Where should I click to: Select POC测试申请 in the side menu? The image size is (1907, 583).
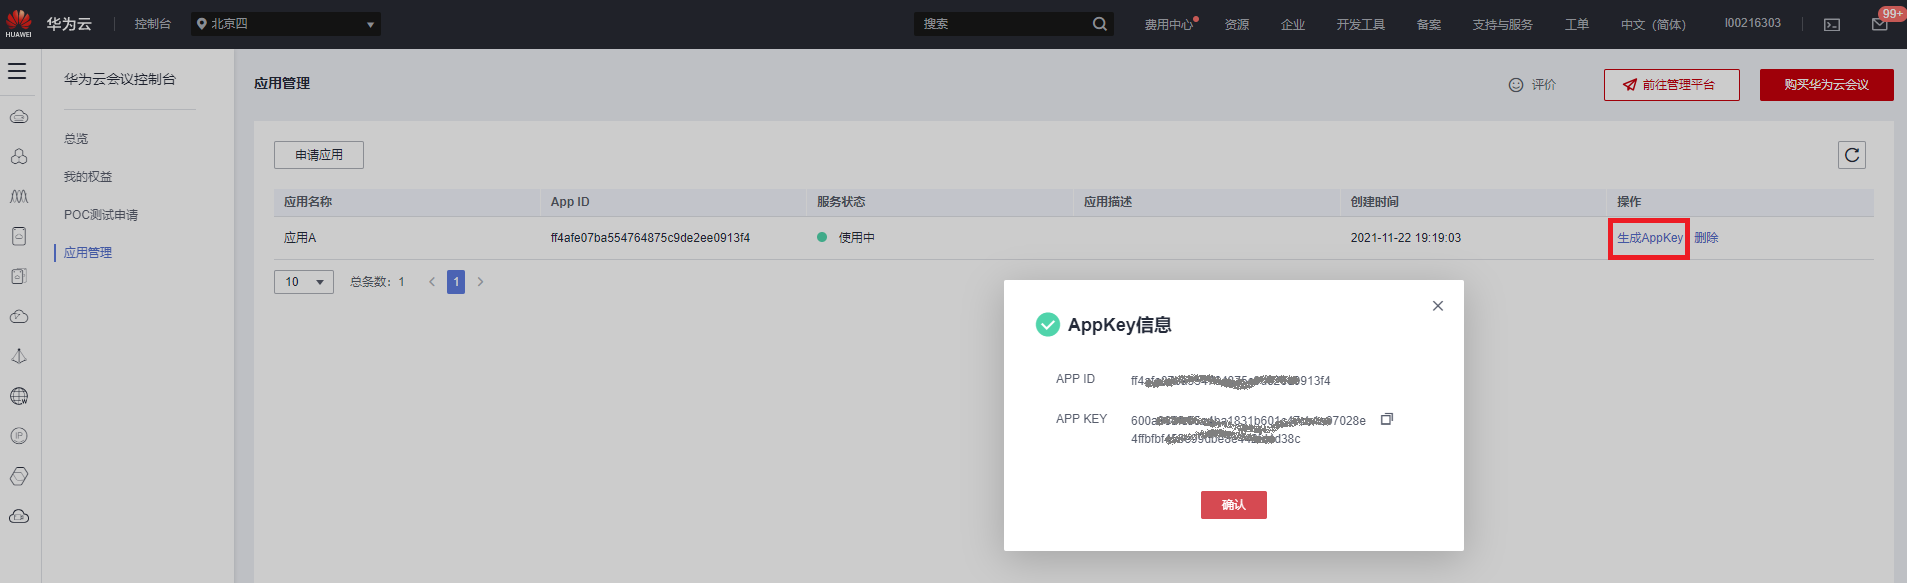tap(101, 215)
